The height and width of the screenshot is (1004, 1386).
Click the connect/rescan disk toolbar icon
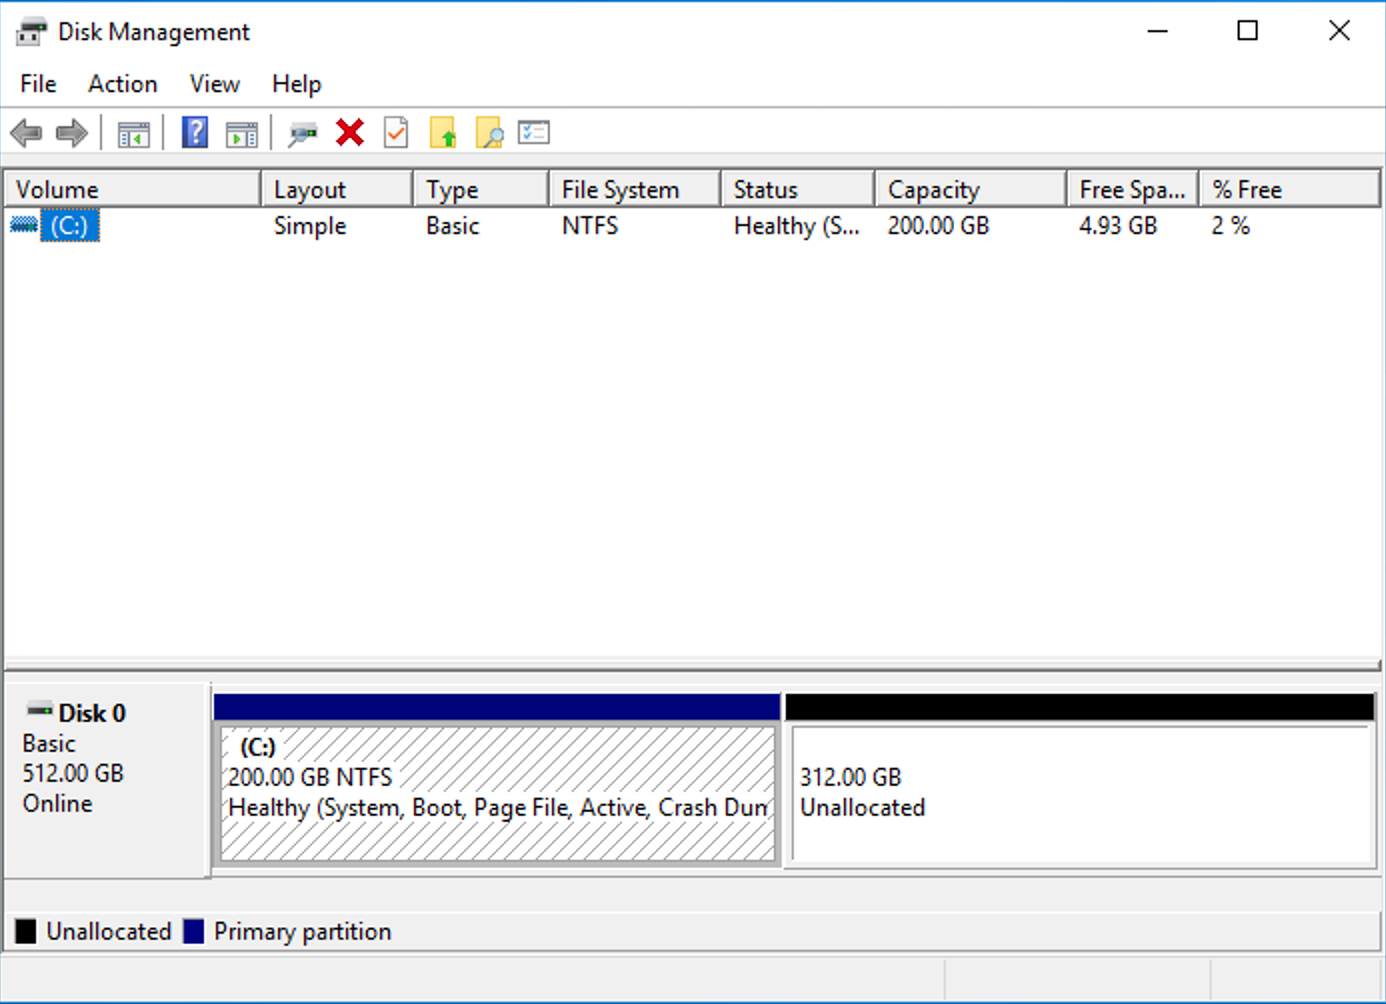(302, 133)
